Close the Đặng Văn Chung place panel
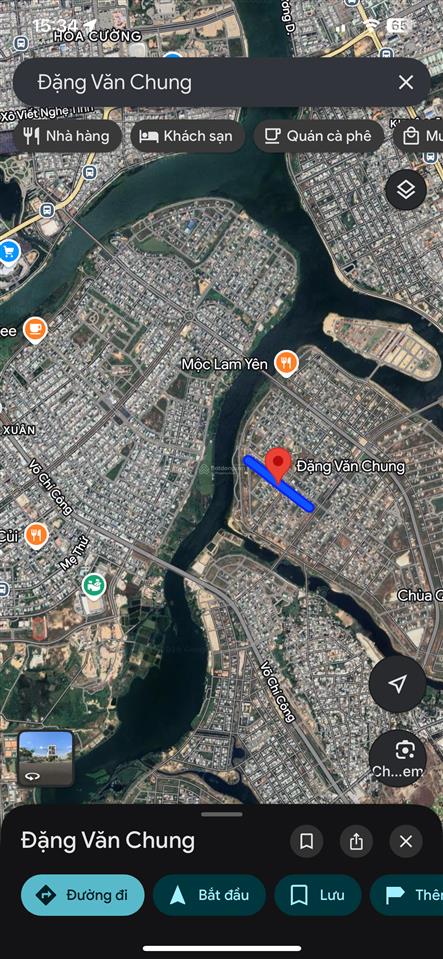Image resolution: width=443 pixels, height=959 pixels. pos(406,842)
